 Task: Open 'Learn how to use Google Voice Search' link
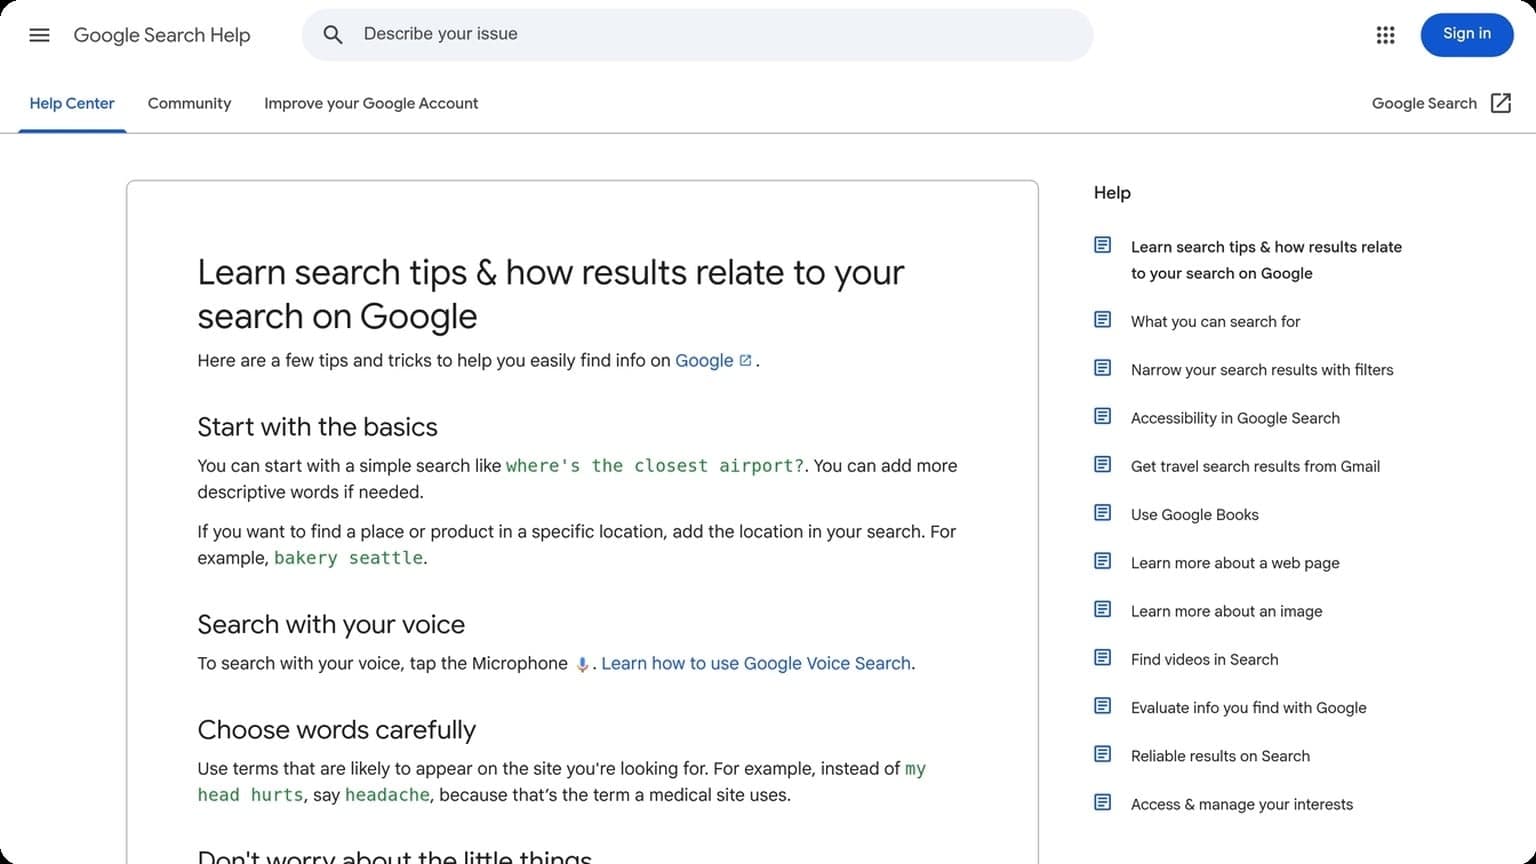(x=755, y=663)
